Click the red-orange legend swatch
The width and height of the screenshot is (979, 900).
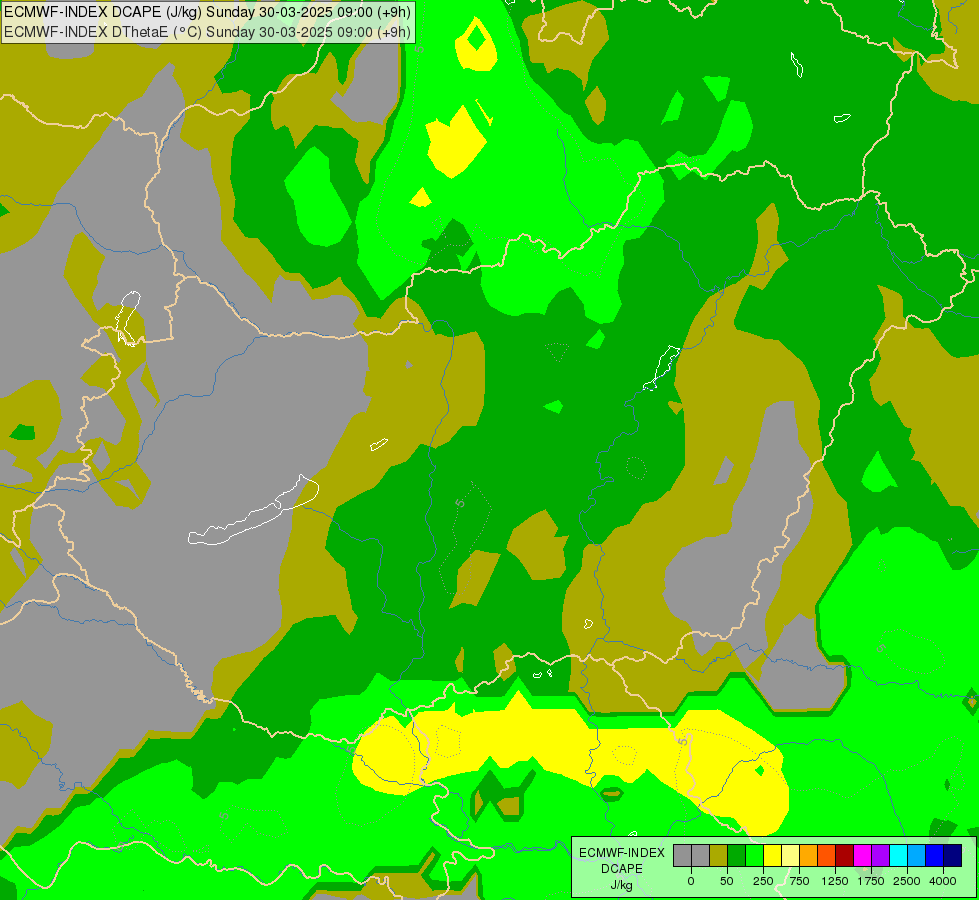click(827, 855)
